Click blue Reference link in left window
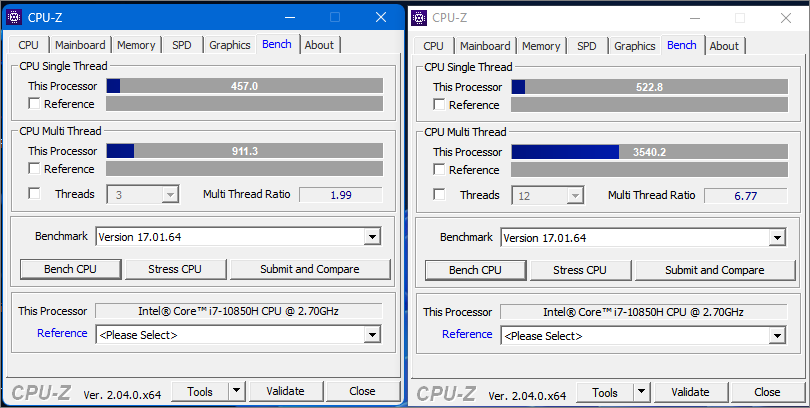This screenshot has height=408, width=810. coord(62,333)
